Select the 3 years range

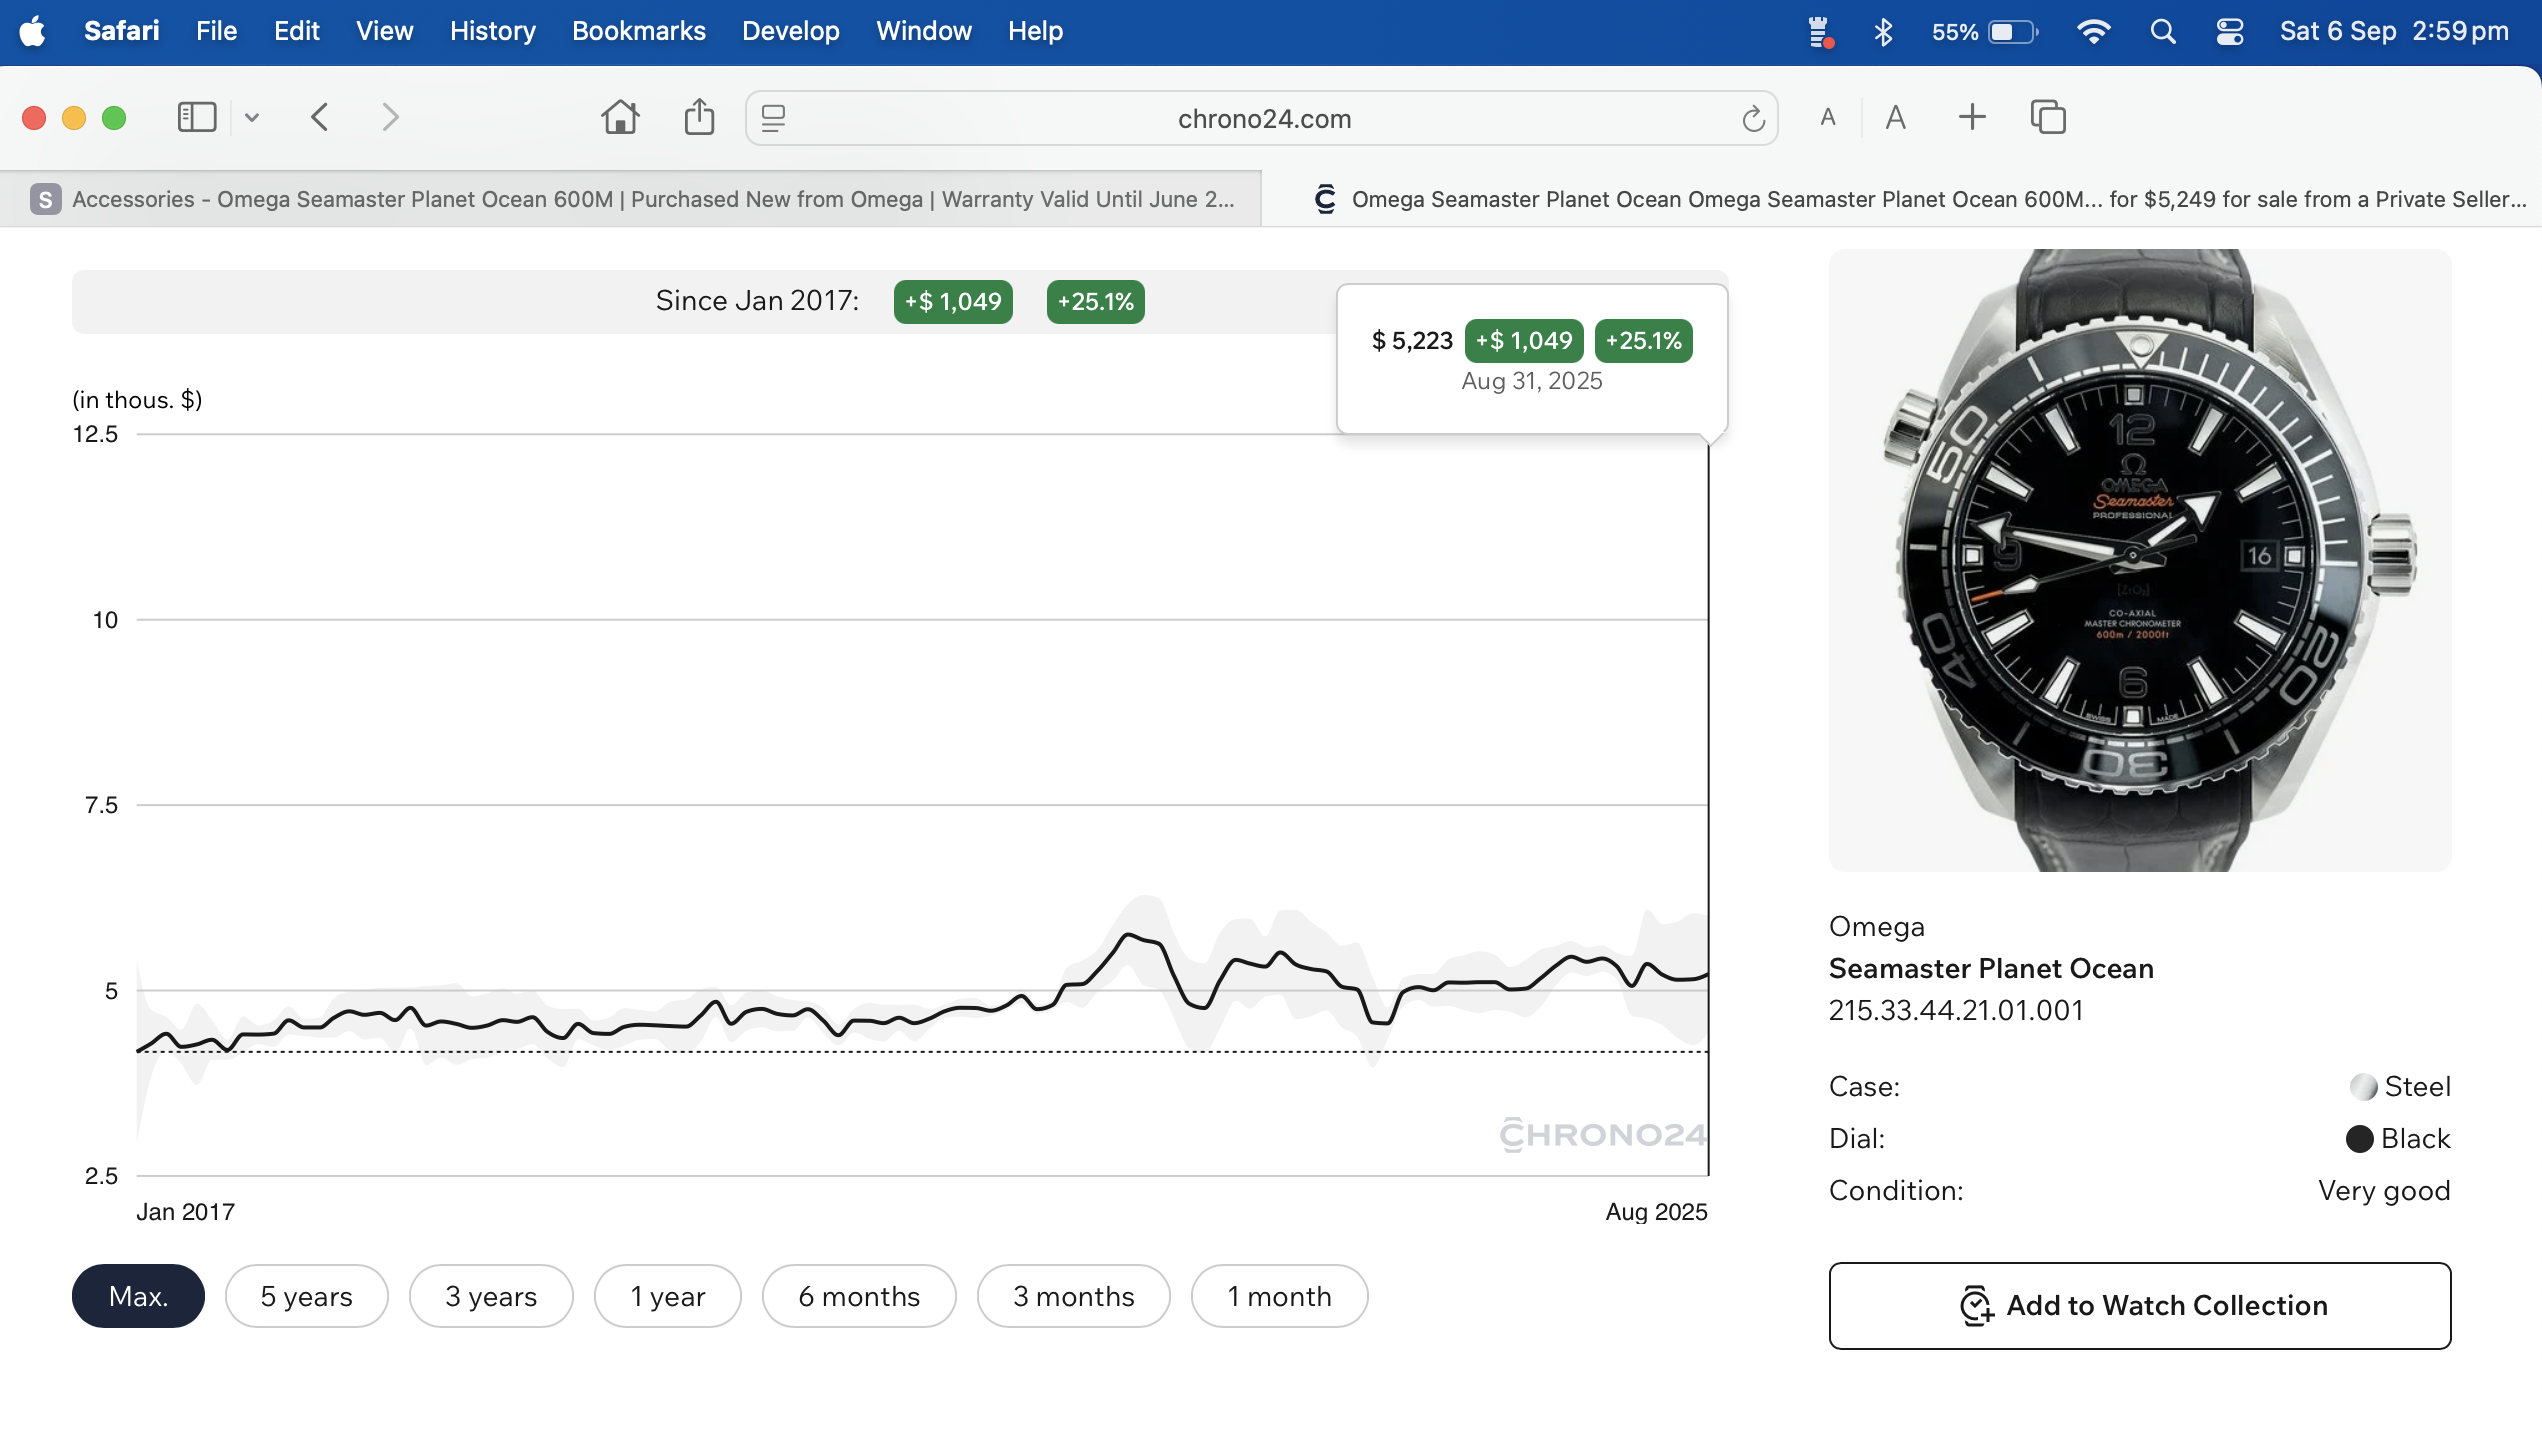click(491, 1296)
